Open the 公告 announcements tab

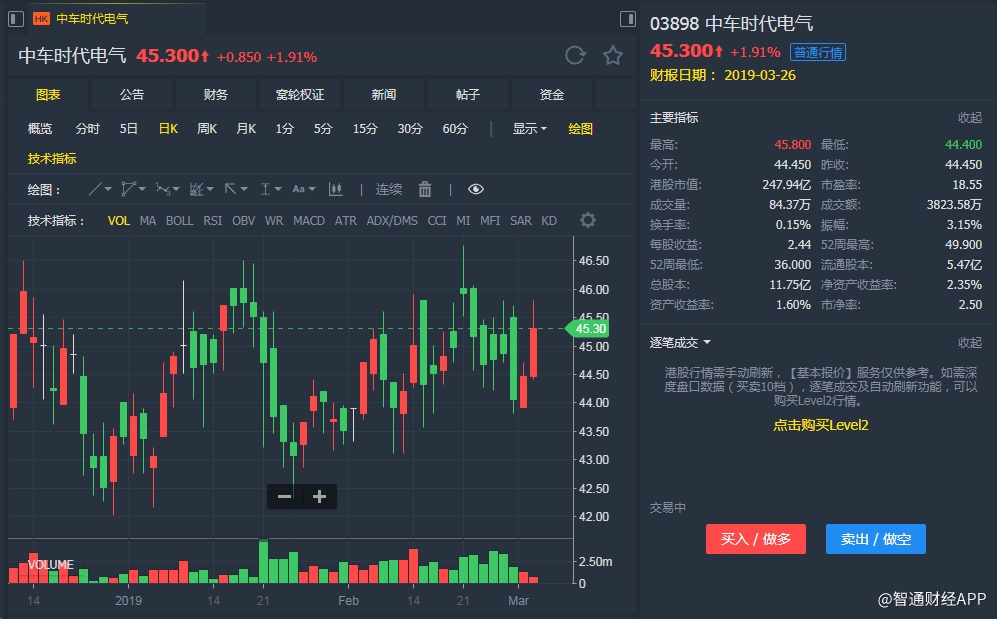pos(132,95)
